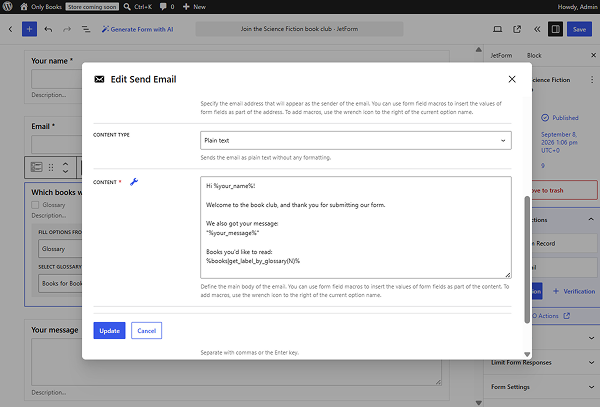Close the settings sidebar
Image resolution: width=600 pixels, height=407 pixels.
point(593,55)
